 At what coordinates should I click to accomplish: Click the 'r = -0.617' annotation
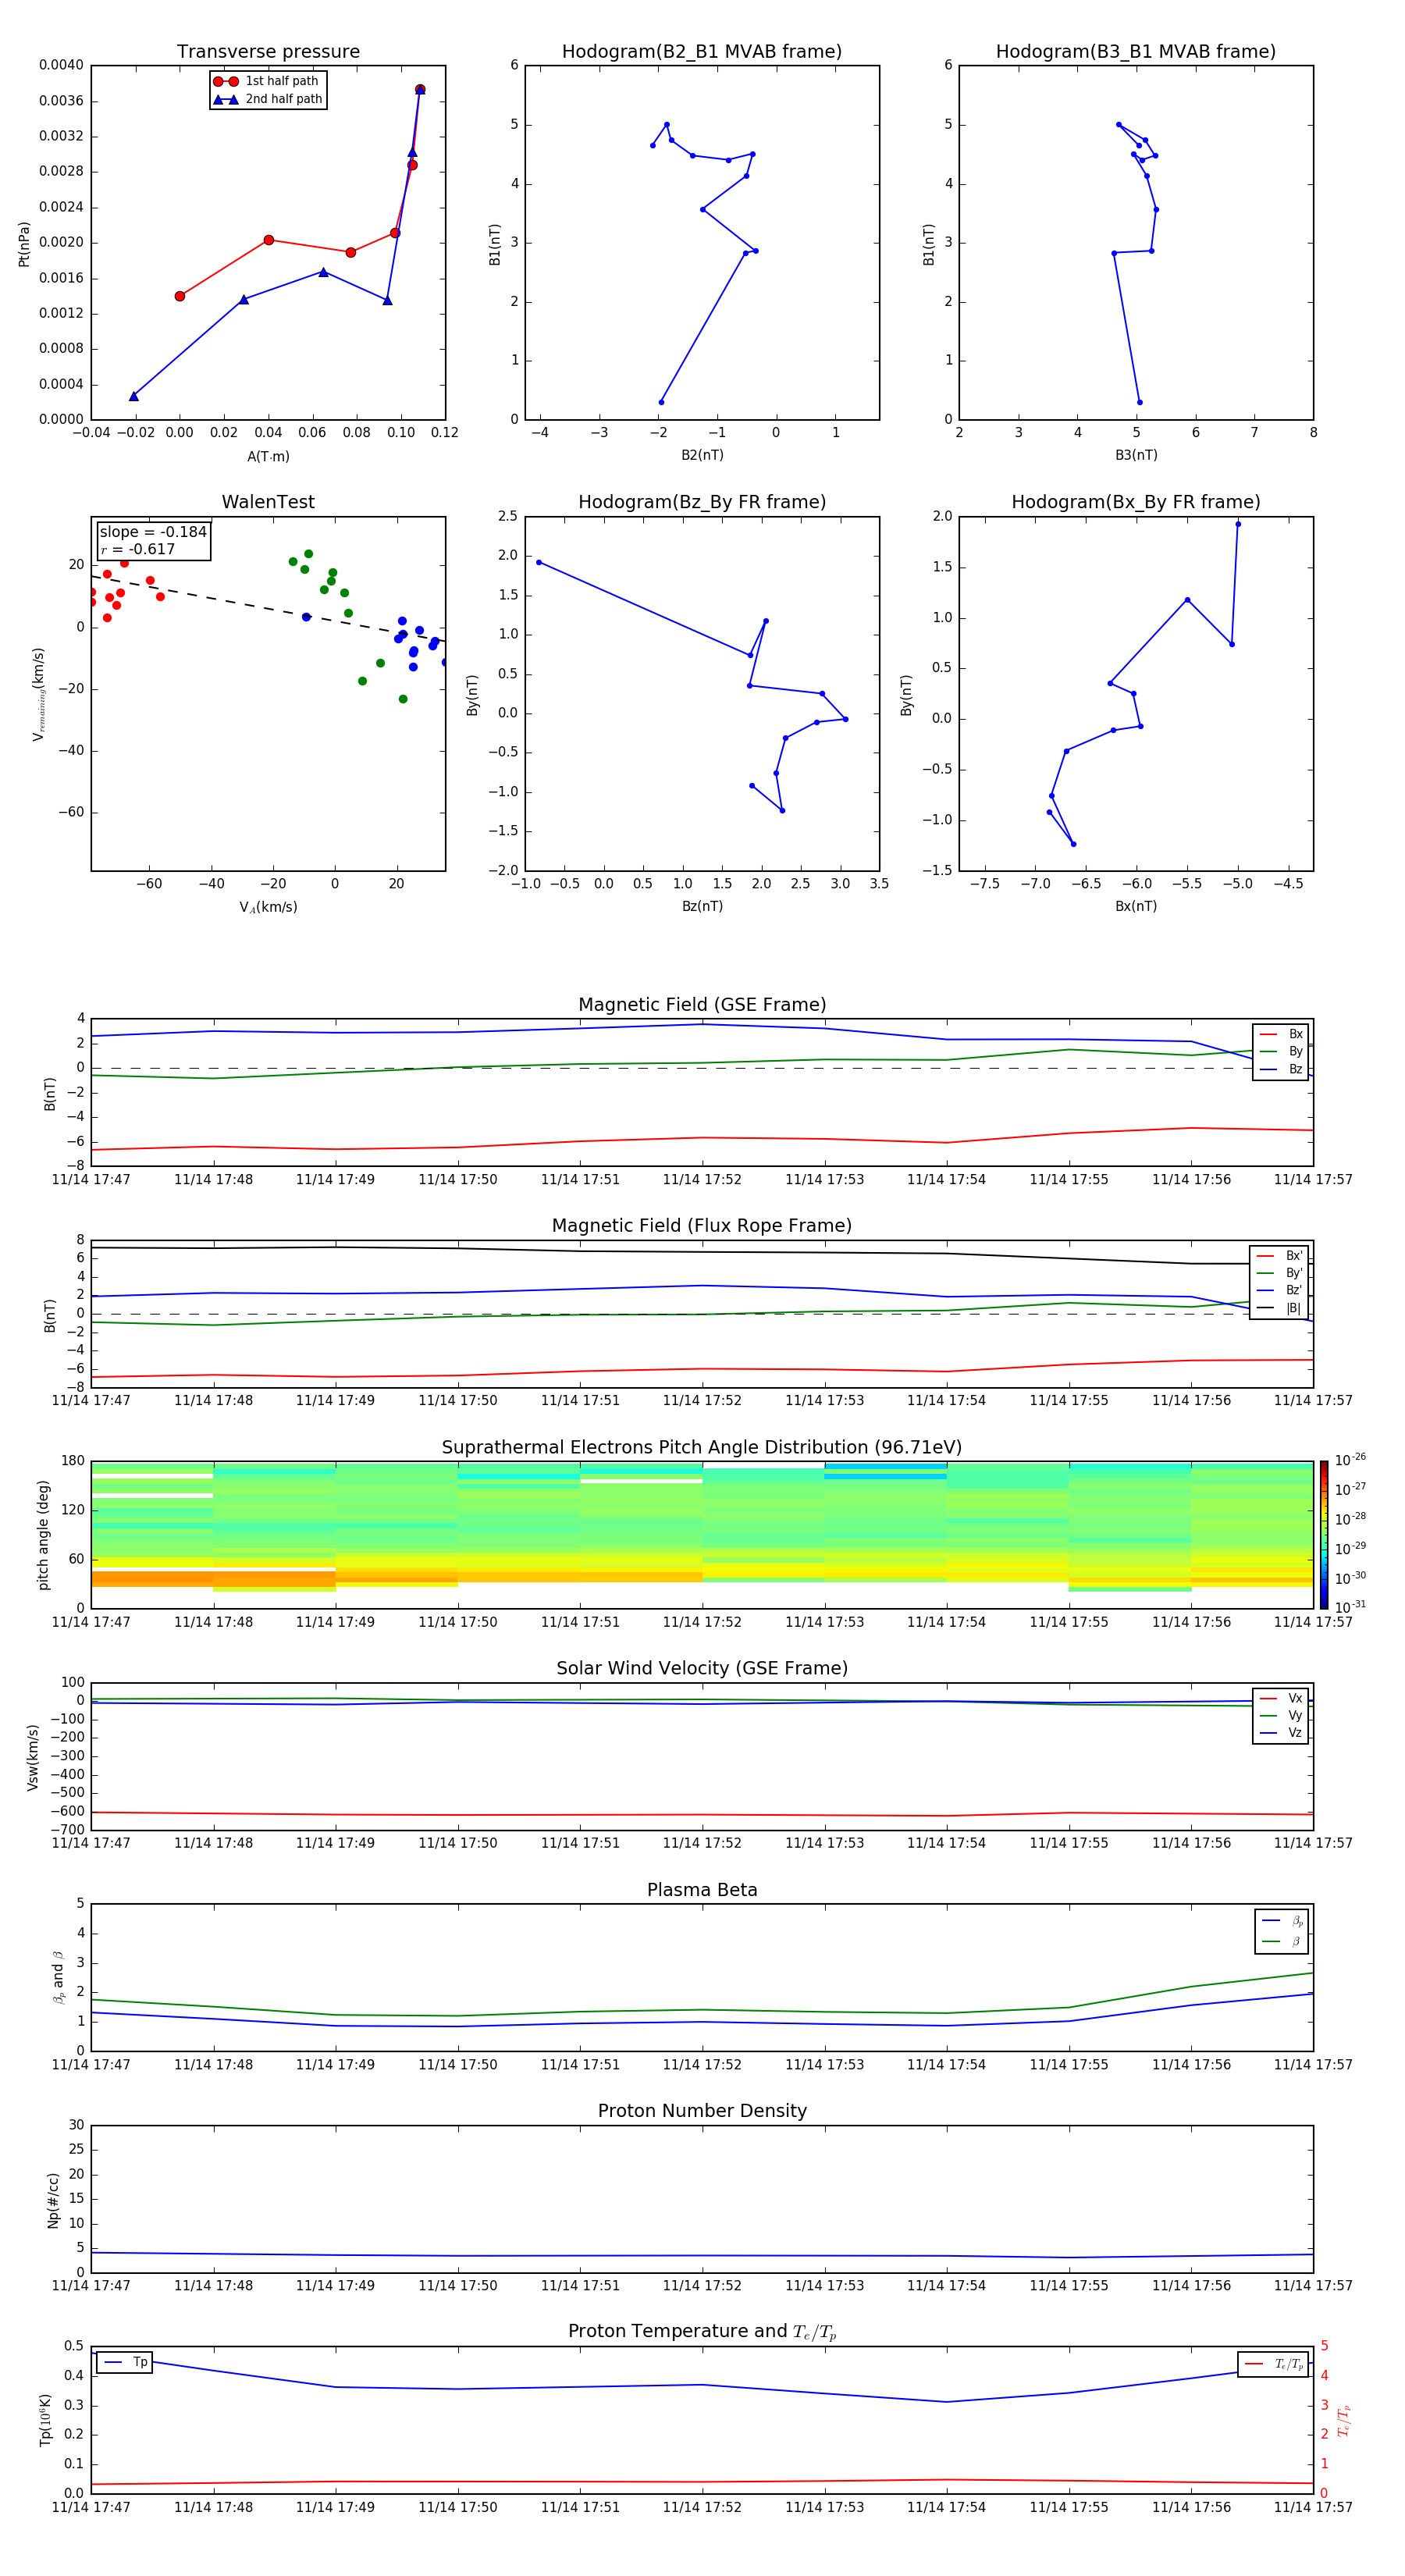[x=138, y=549]
